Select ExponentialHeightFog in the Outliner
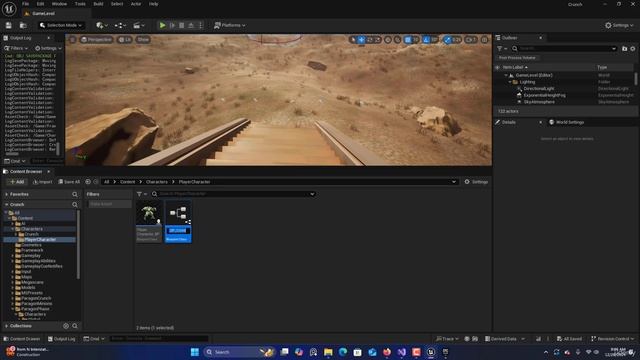This screenshot has width=640, height=360. click(544, 95)
